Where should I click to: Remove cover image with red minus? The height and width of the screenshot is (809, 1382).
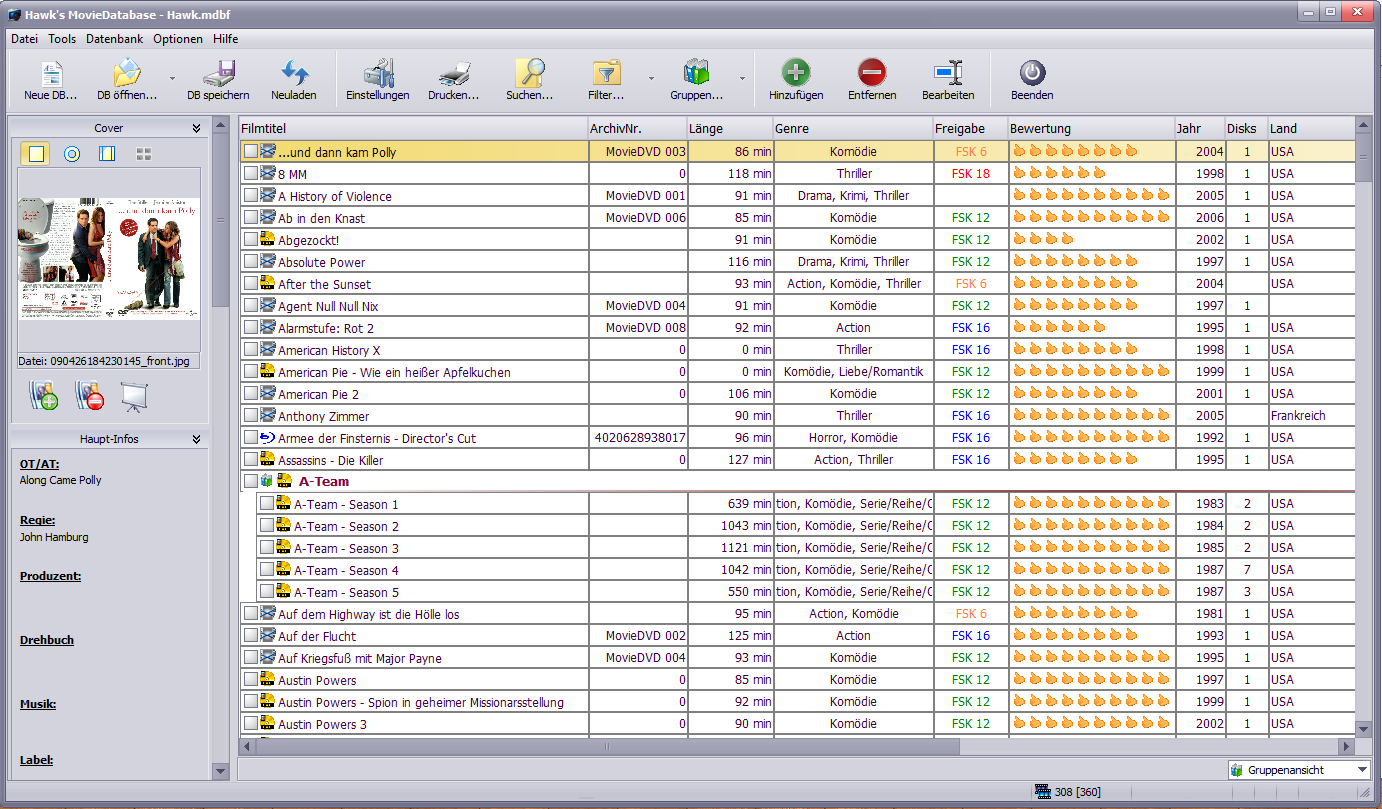pos(89,397)
